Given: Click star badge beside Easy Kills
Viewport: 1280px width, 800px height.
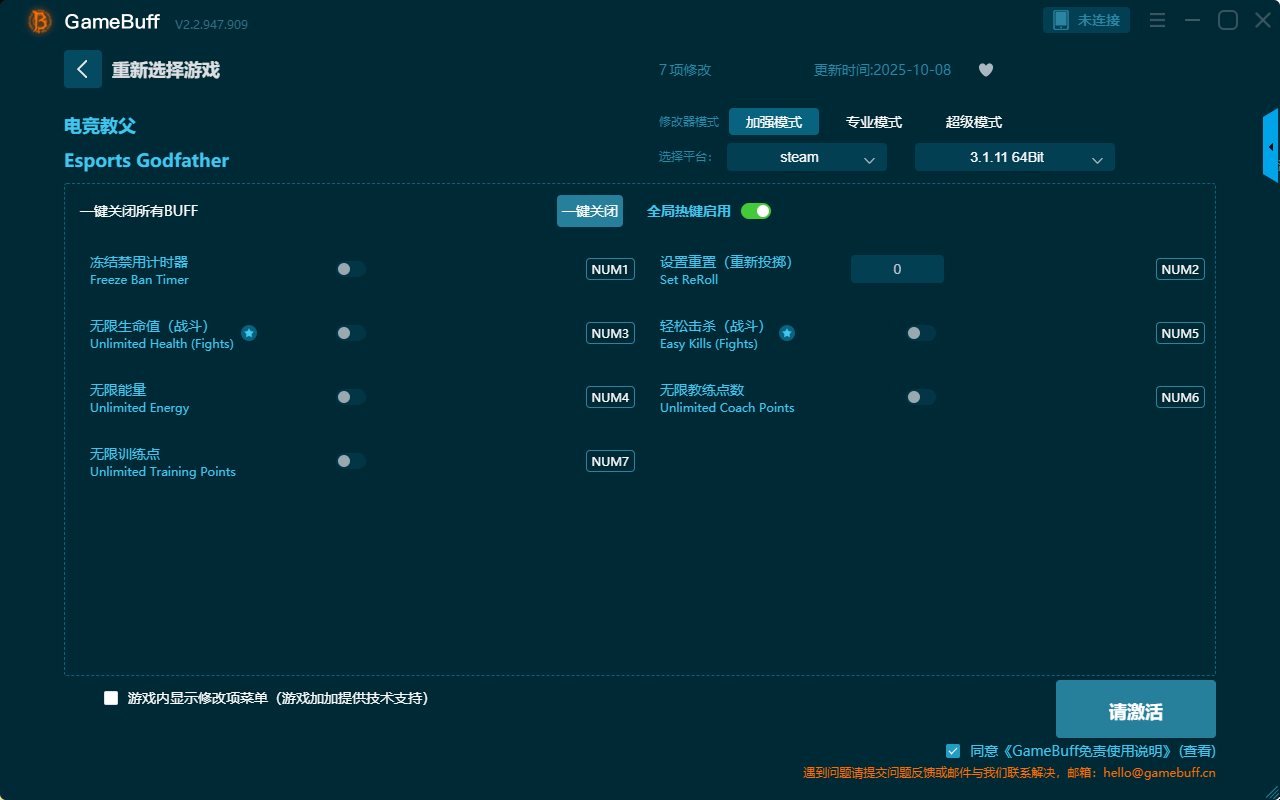Looking at the screenshot, I should click(787, 333).
